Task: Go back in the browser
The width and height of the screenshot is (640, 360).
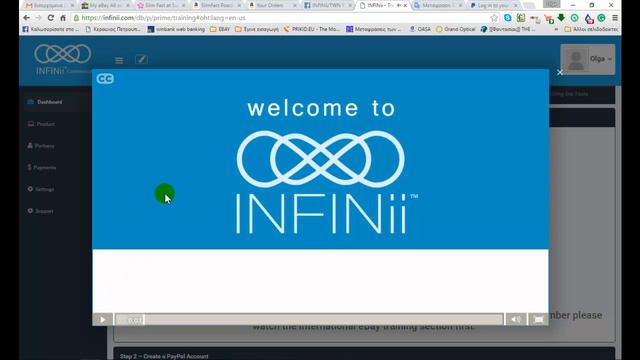Action: point(27,18)
